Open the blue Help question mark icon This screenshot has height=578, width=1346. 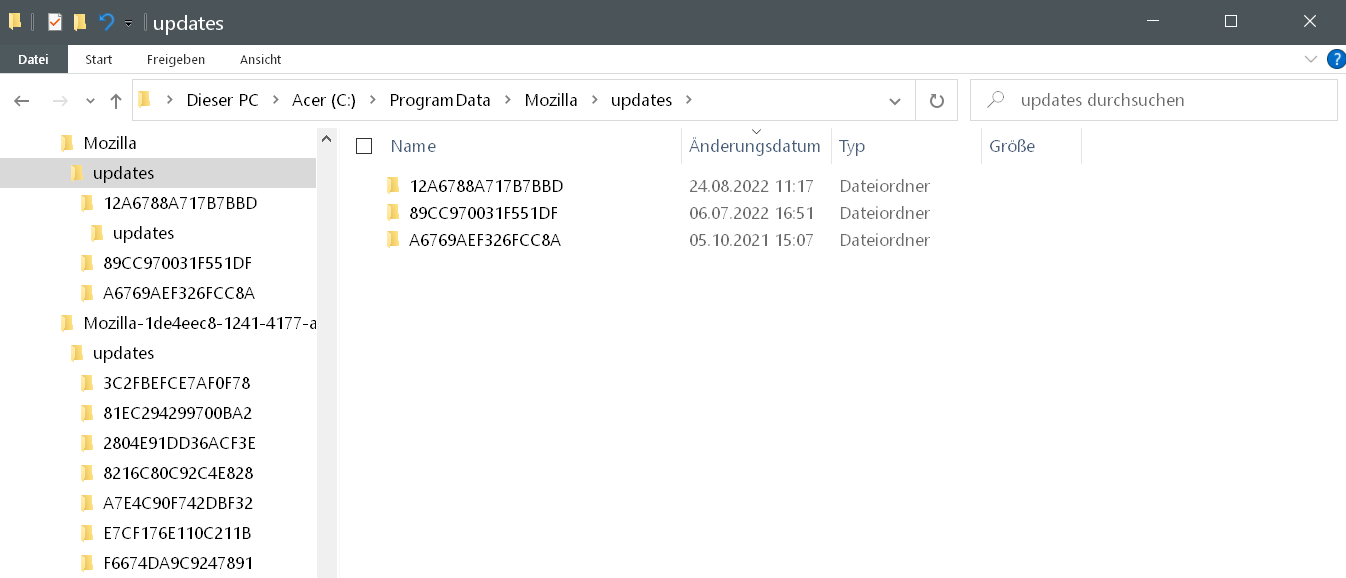point(1335,59)
